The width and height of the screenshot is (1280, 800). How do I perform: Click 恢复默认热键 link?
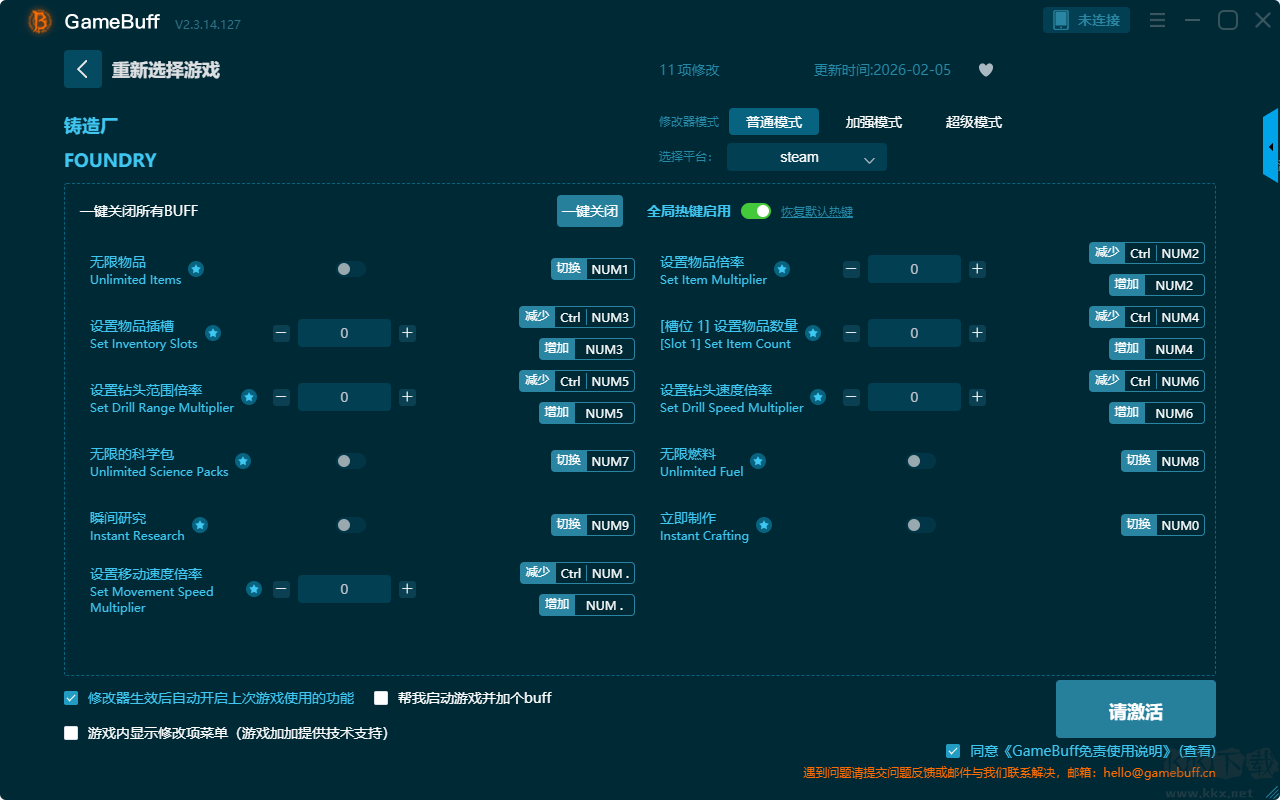click(817, 212)
